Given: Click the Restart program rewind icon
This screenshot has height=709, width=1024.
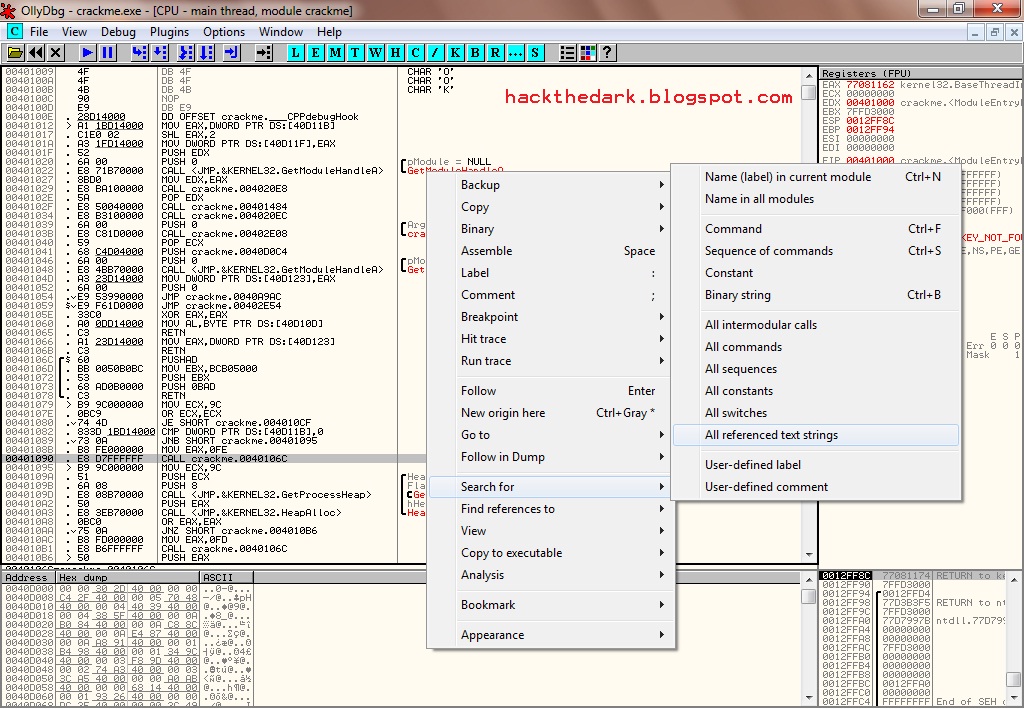Looking at the screenshot, I should [36, 53].
